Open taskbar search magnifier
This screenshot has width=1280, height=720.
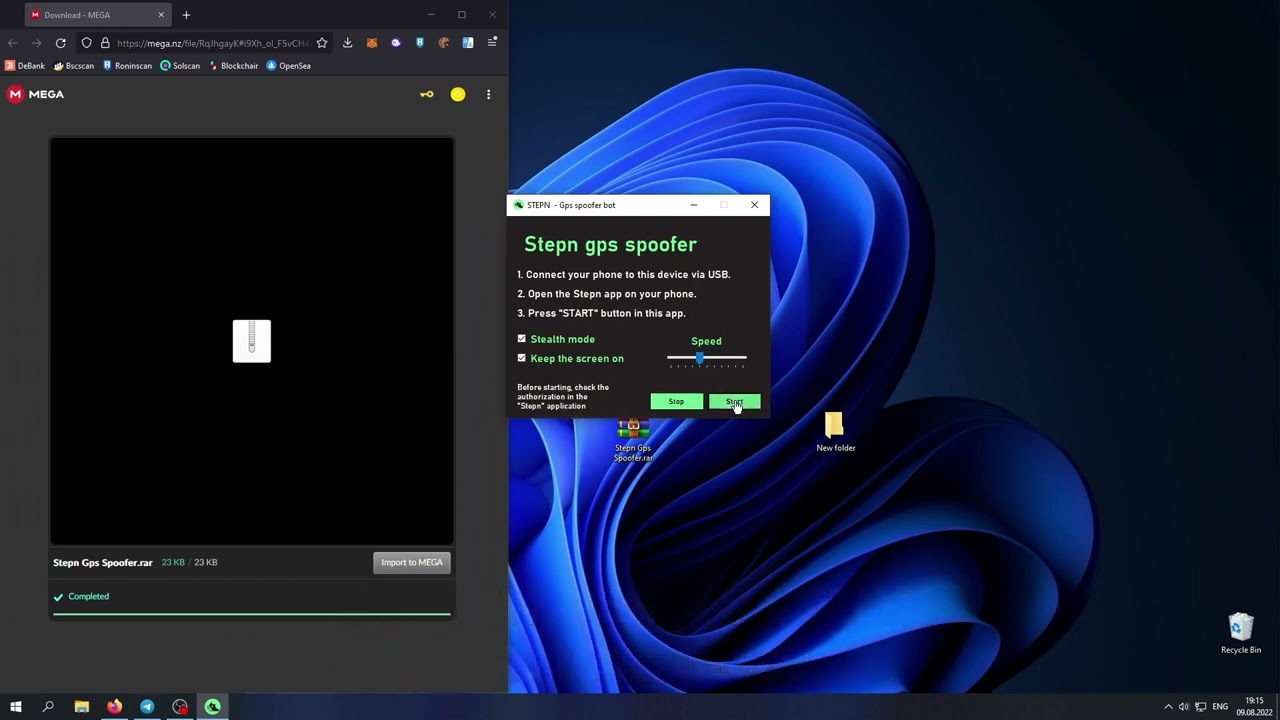pyautogui.click(x=48, y=707)
